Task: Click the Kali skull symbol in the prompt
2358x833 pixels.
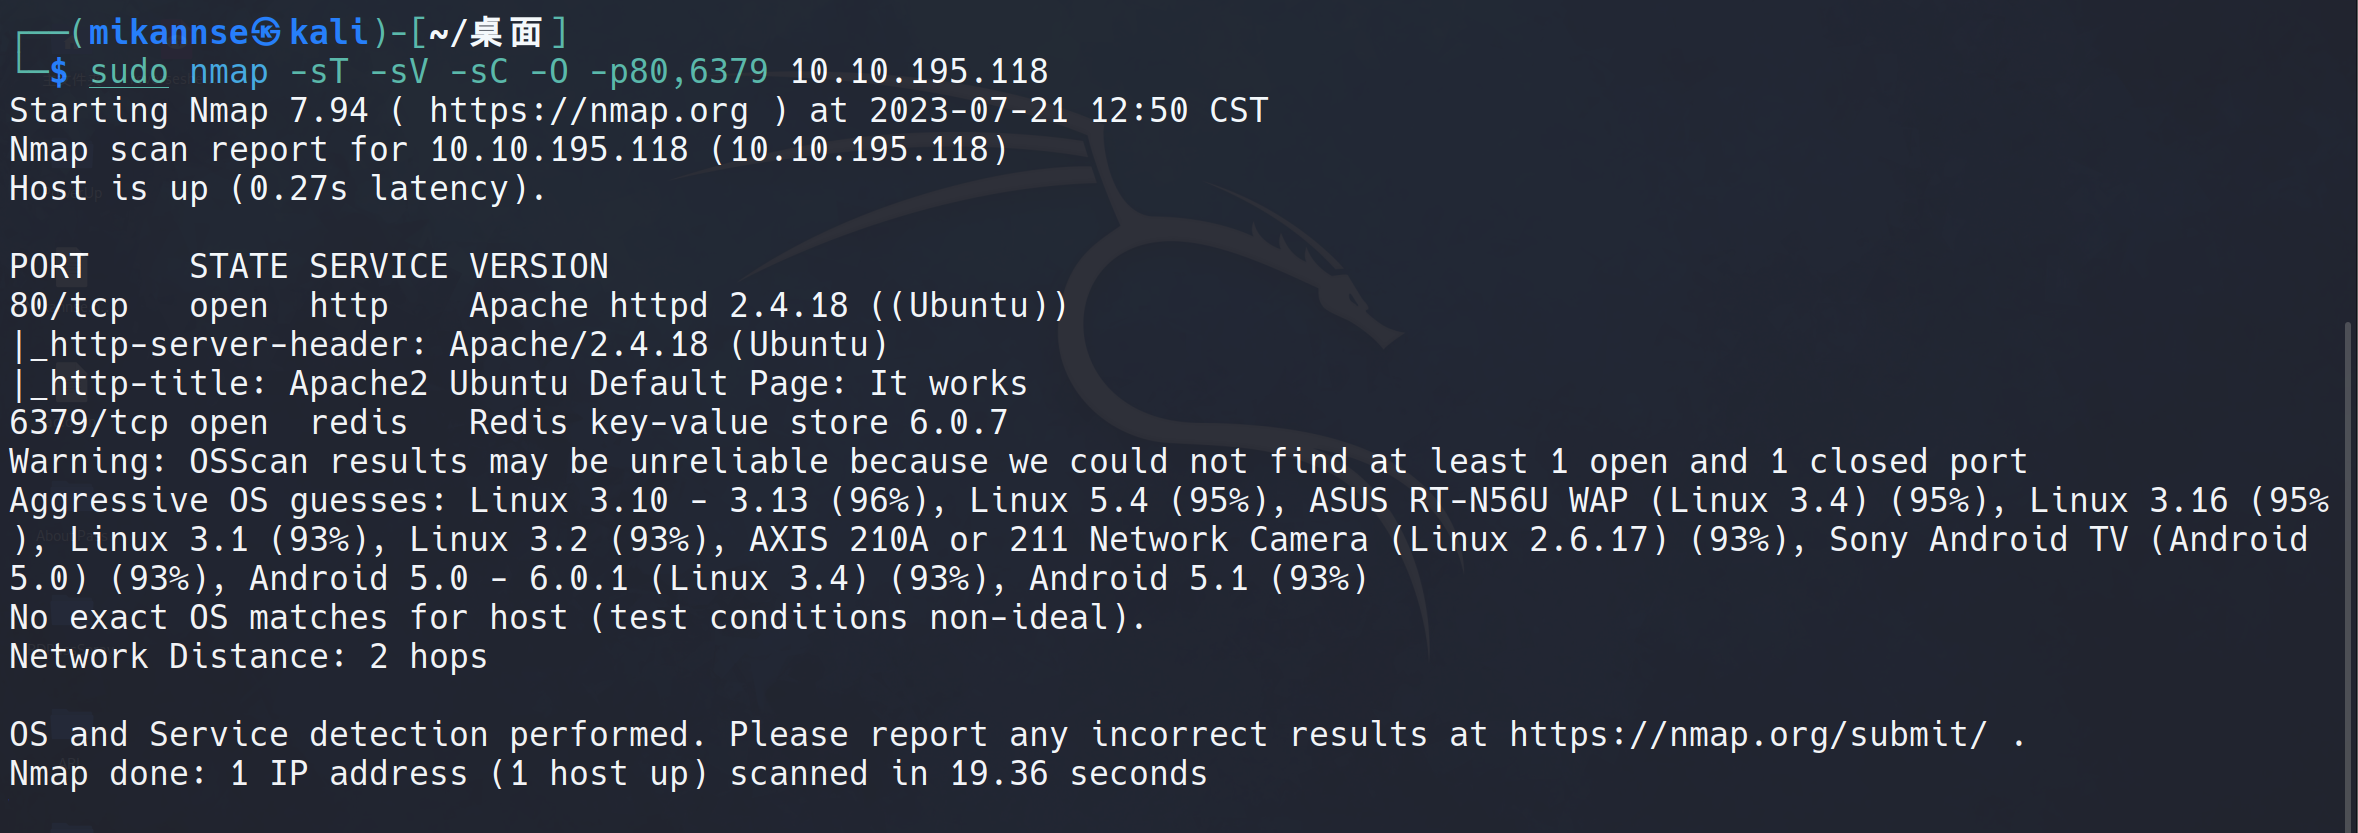Action: click(x=266, y=33)
